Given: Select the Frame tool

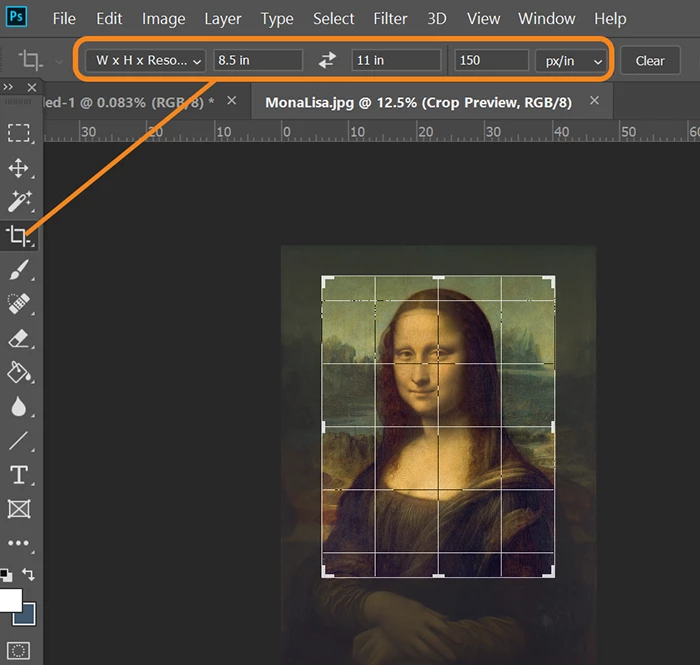Looking at the screenshot, I should pos(19,509).
